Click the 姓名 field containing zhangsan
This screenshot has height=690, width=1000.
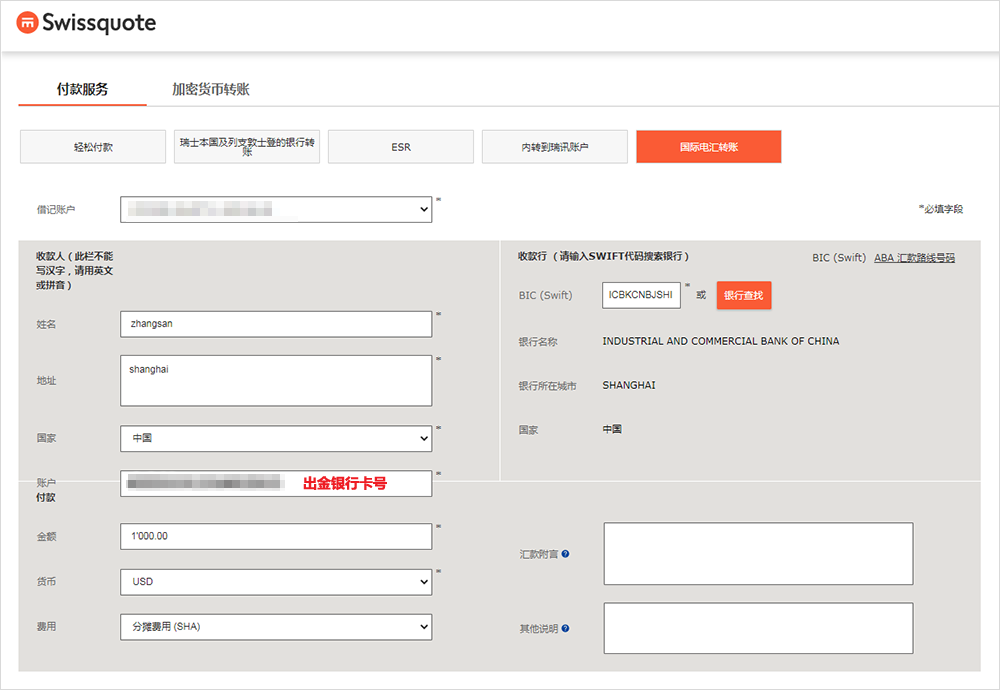[275, 324]
